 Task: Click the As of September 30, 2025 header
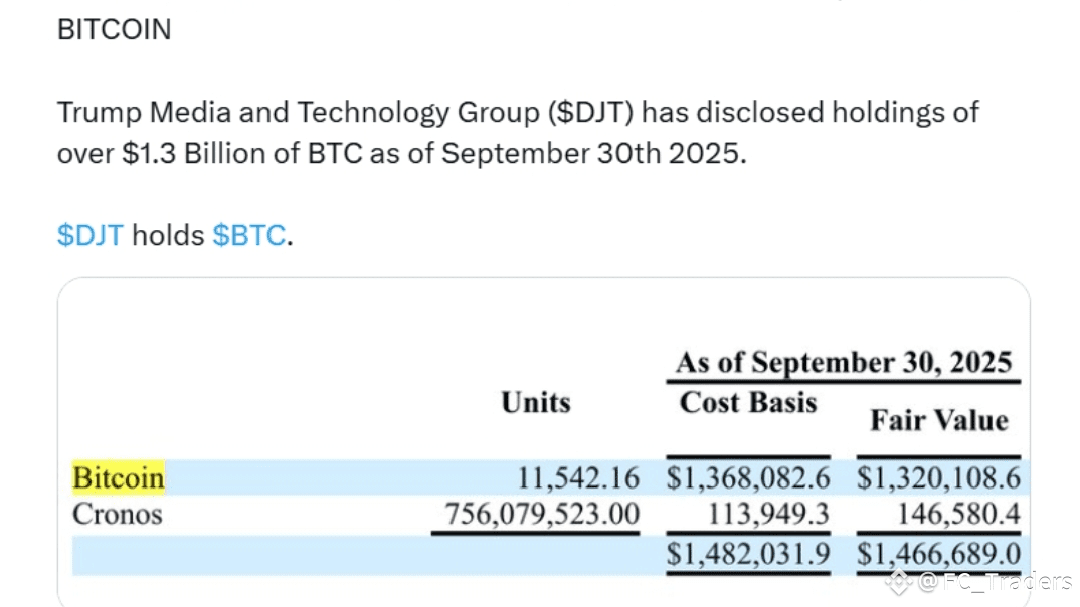(x=844, y=362)
